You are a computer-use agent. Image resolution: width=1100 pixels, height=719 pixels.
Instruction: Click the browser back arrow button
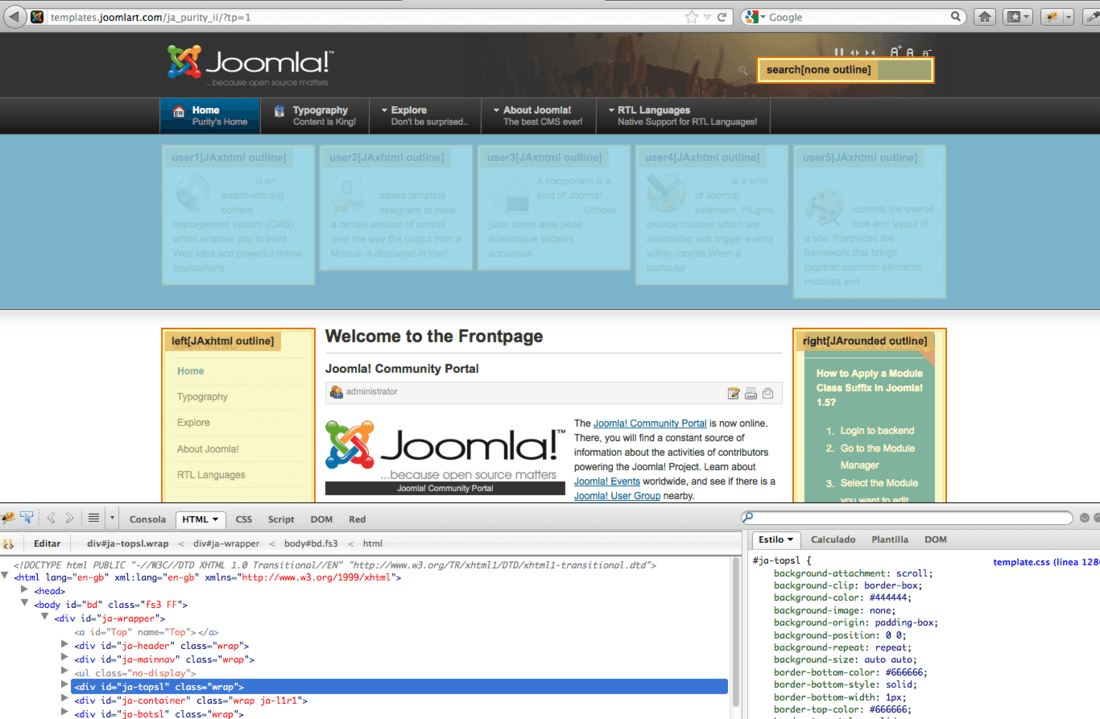15,17
